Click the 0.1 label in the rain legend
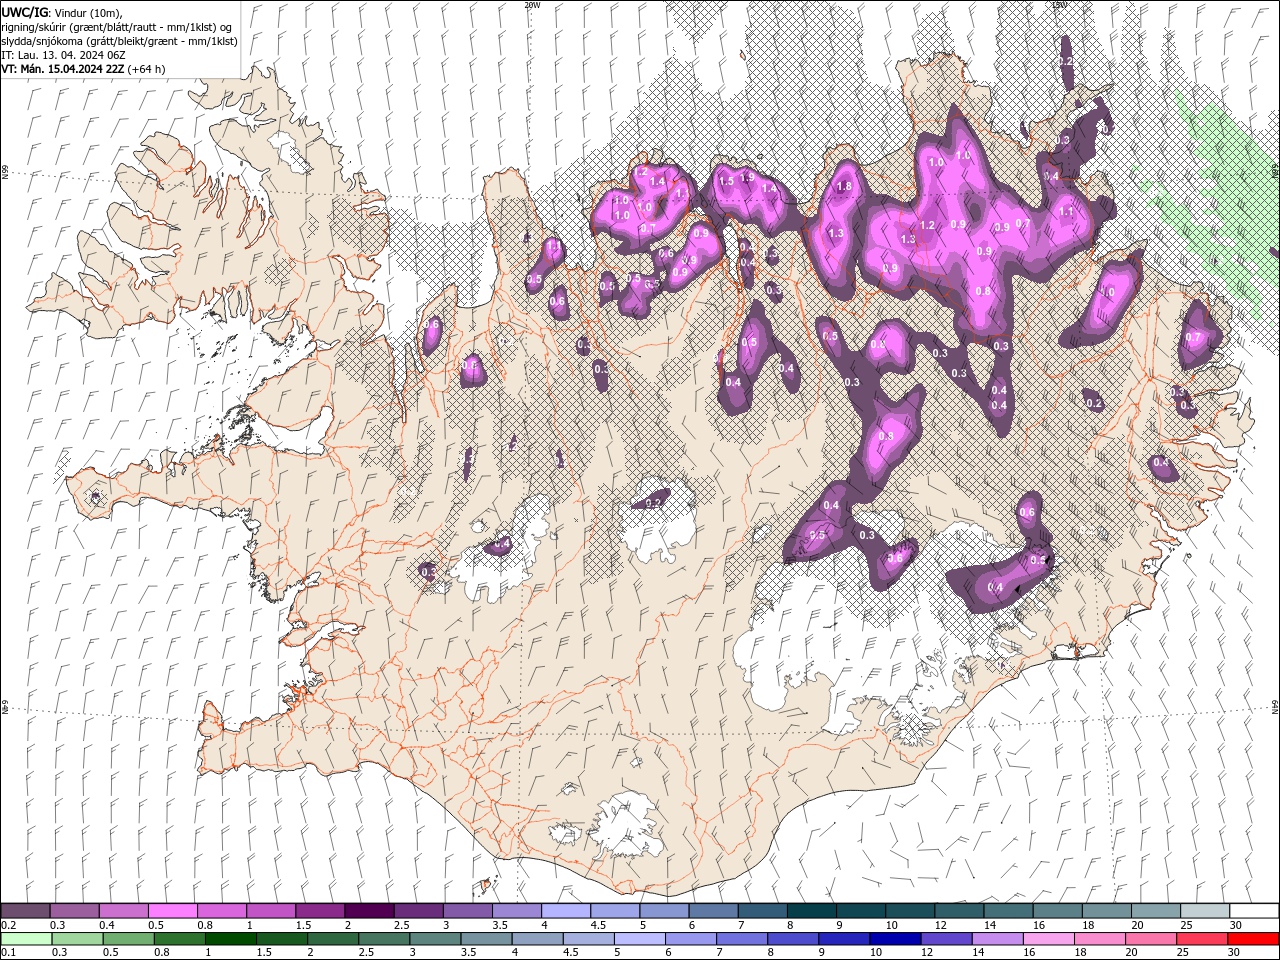The height and width of the screenshot is (960, 1280). click(9, 953)
